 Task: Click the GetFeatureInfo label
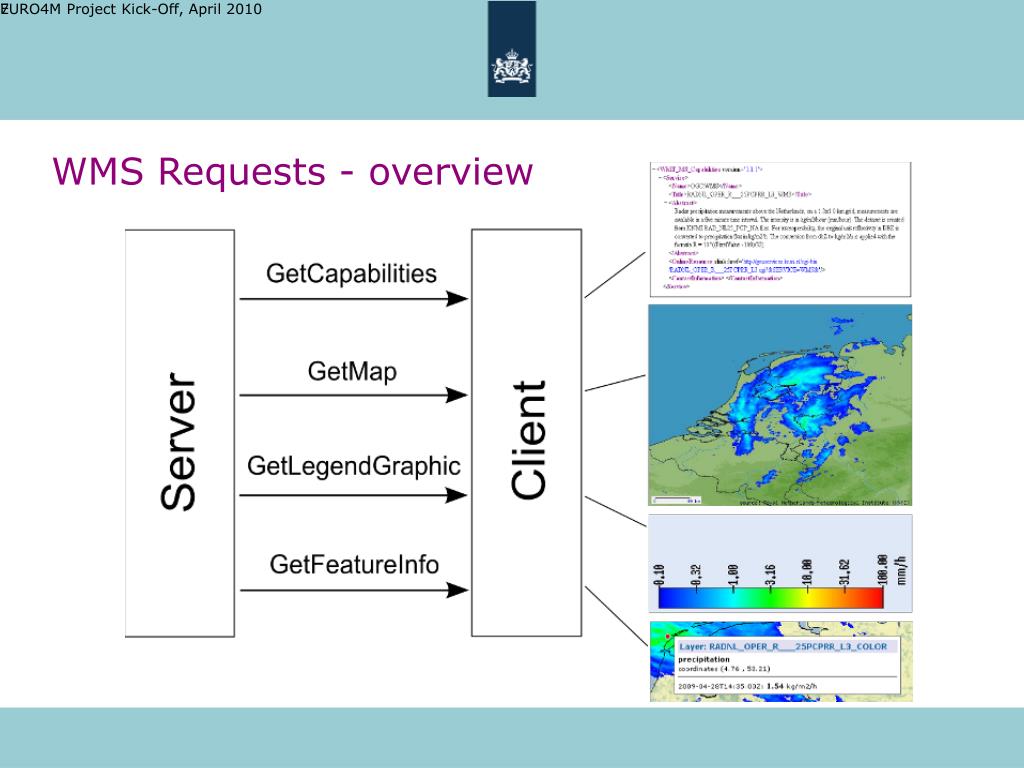click(354, 564)
